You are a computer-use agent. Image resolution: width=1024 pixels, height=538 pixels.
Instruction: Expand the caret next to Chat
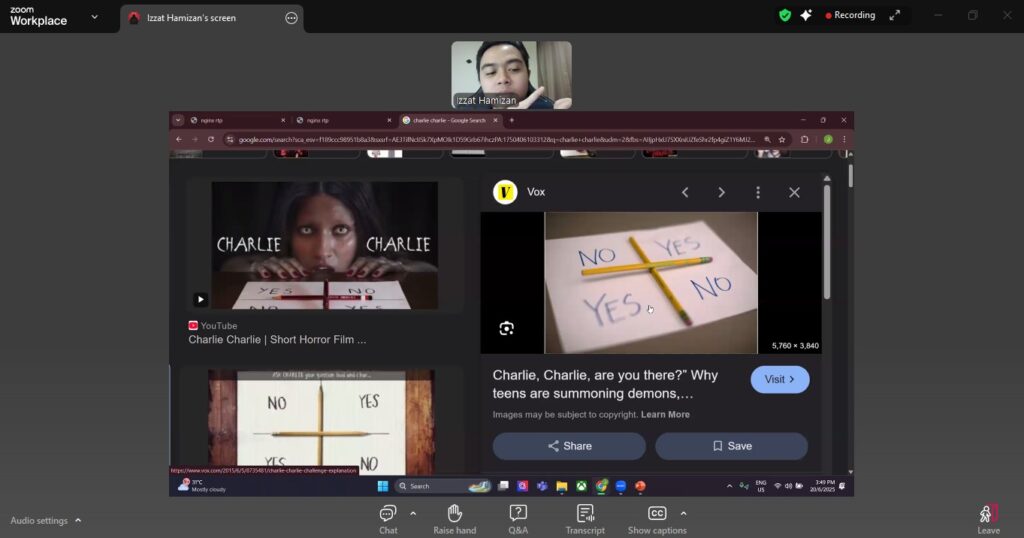pyautogui.click(x=413, y=514)
